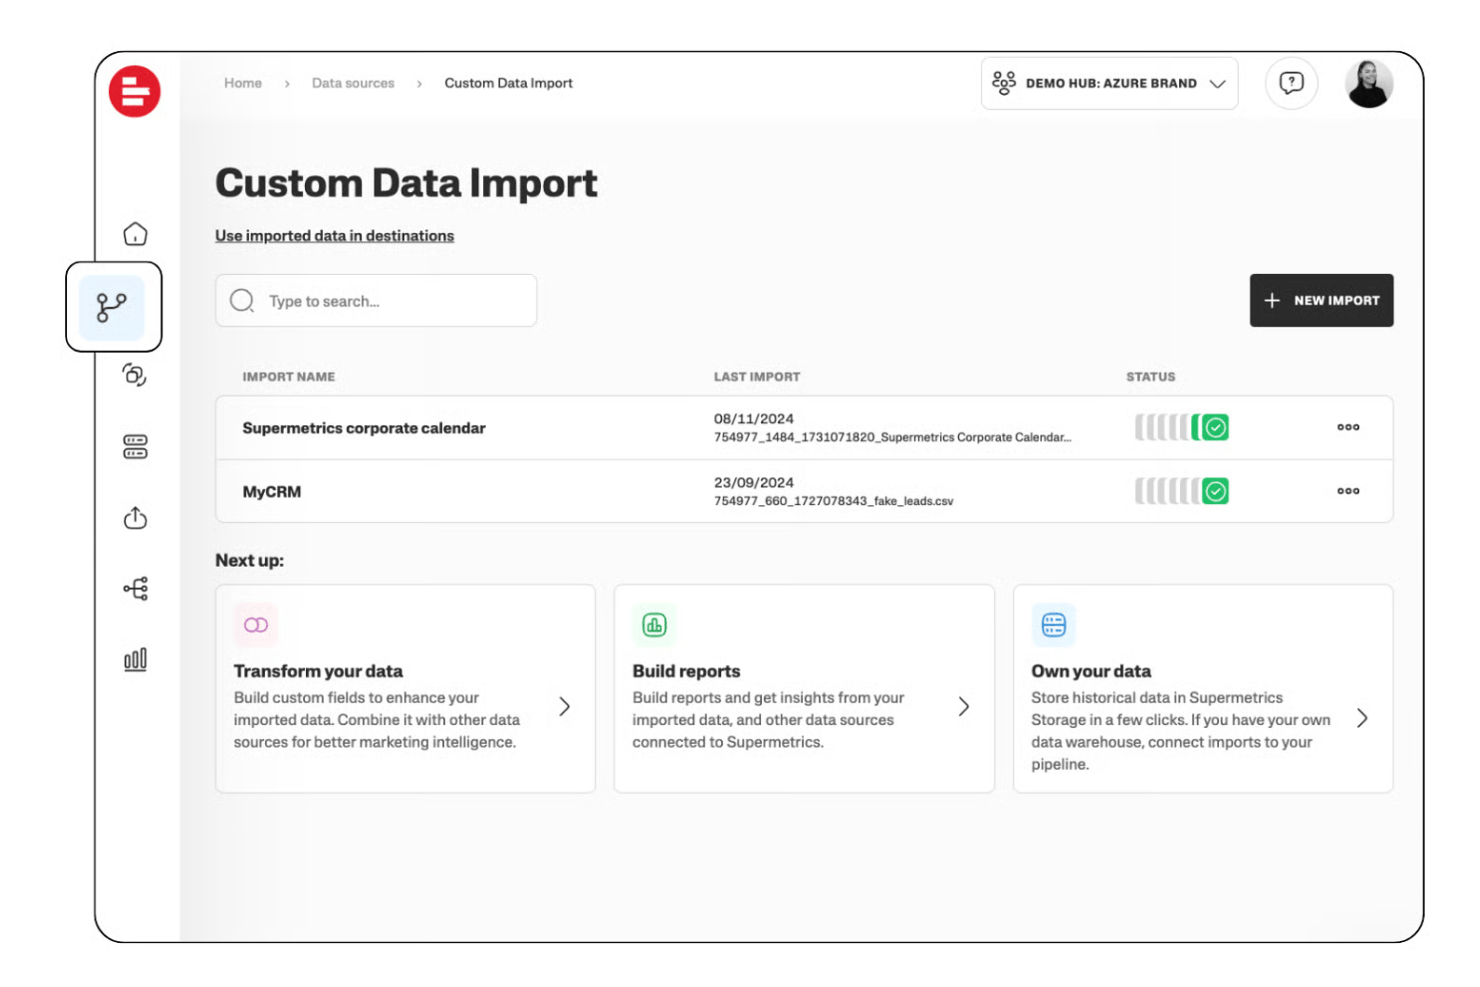Click the chevron on Own your data

click(1362, 718)
